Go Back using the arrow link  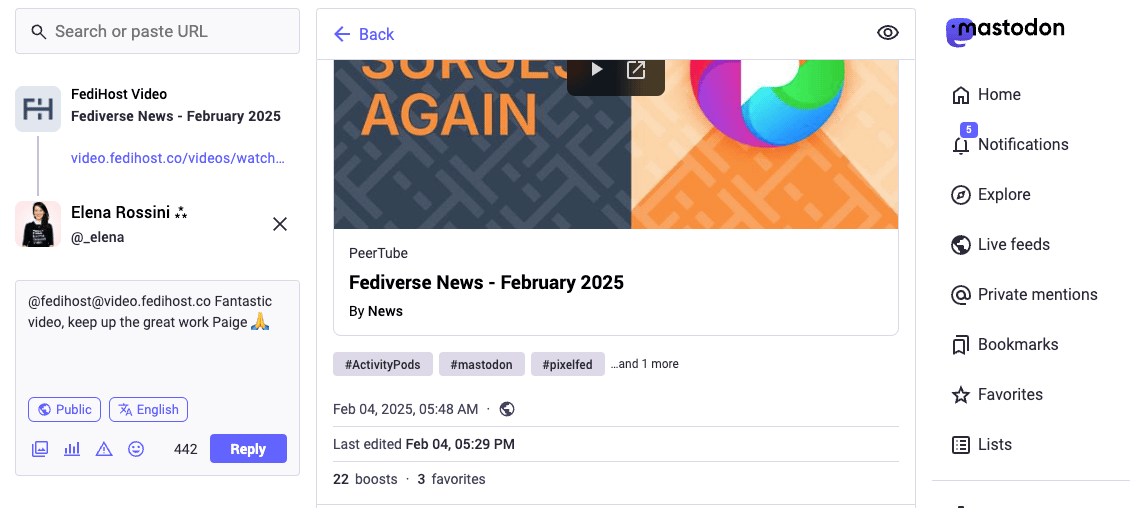pyautogui.click(x=364, y=34)
